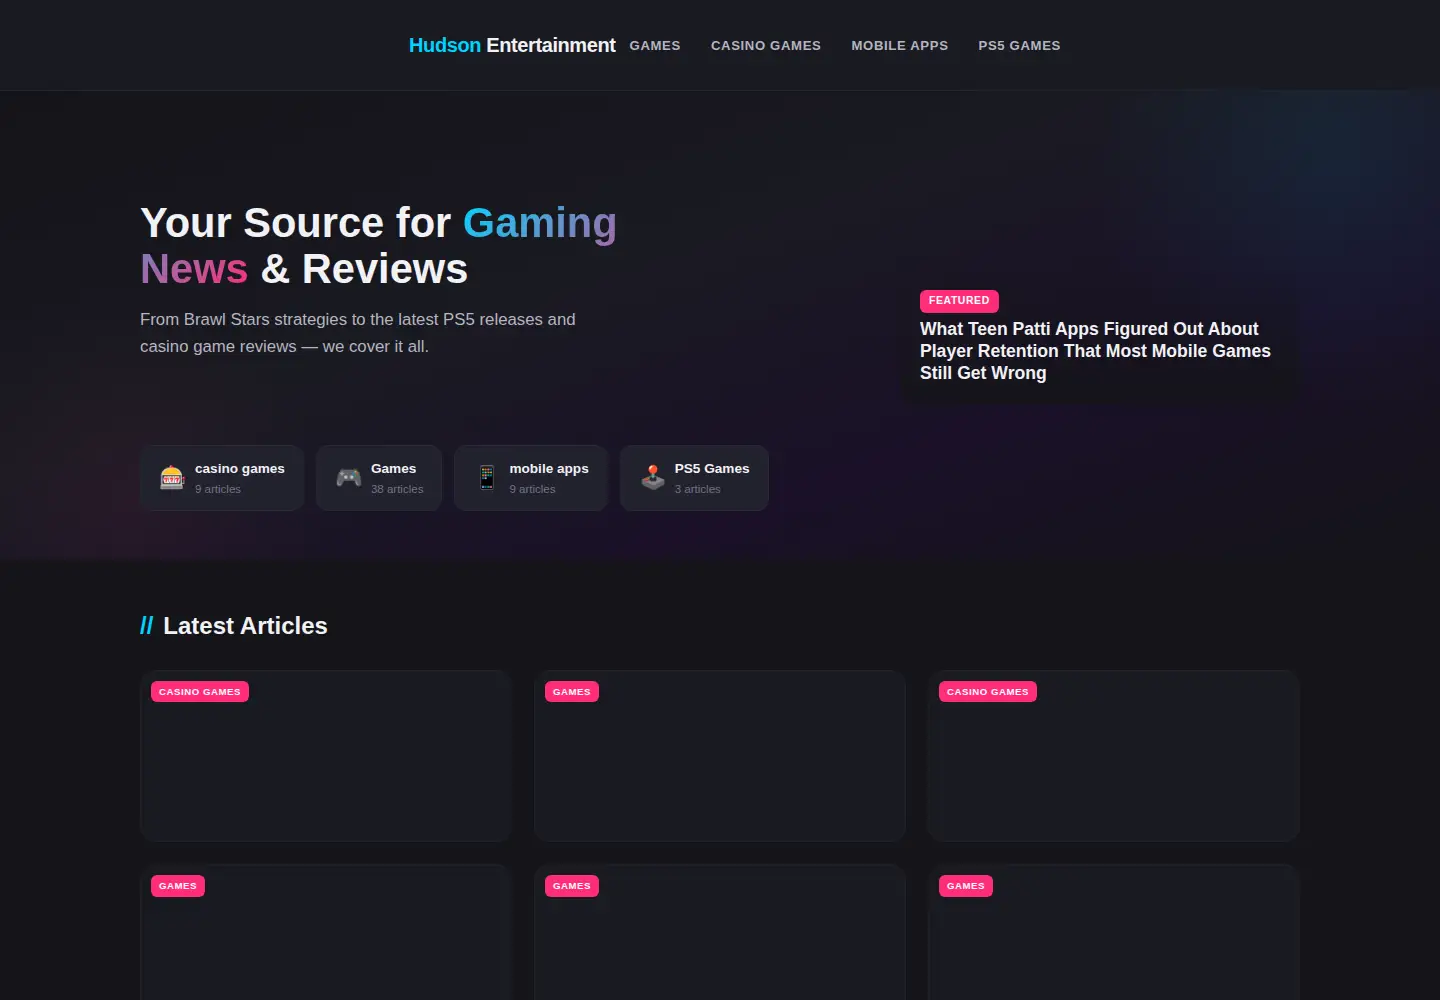Click the CASINO GAMES badge on the first article card
The height and width of the screenshot is (1000, 1440).
(200, 692)
